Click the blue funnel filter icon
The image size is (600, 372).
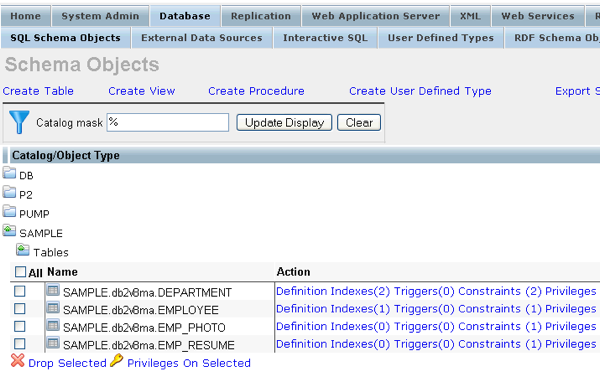19,122
